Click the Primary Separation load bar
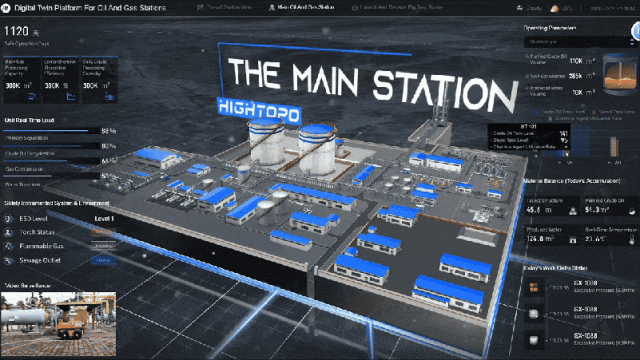 51,131
